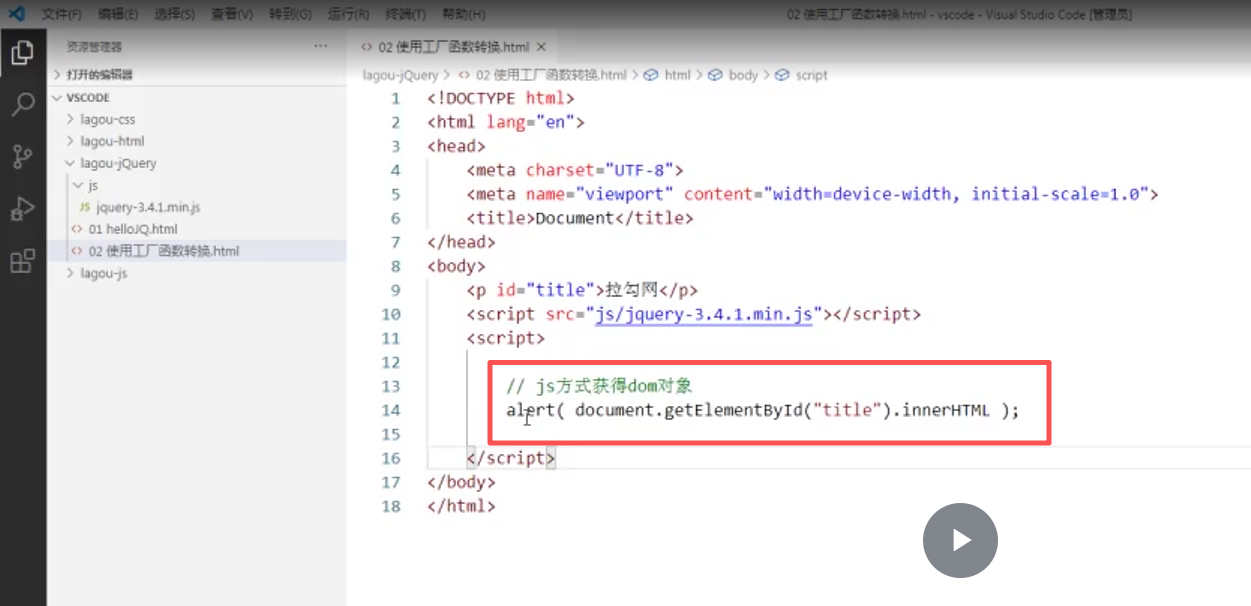Open the Explorer view icon
1251x606 pixels.
pyautogui.click(x=23, y=52)
